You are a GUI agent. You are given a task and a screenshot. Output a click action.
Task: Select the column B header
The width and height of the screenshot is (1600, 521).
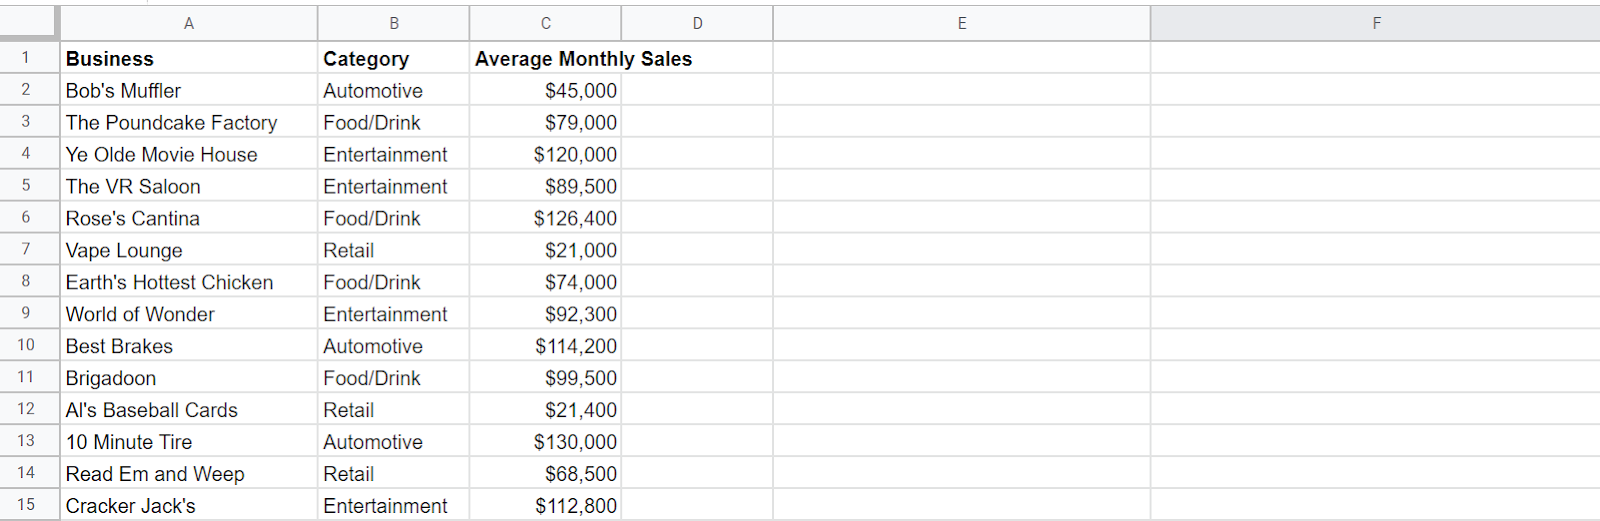click(394, 23)
